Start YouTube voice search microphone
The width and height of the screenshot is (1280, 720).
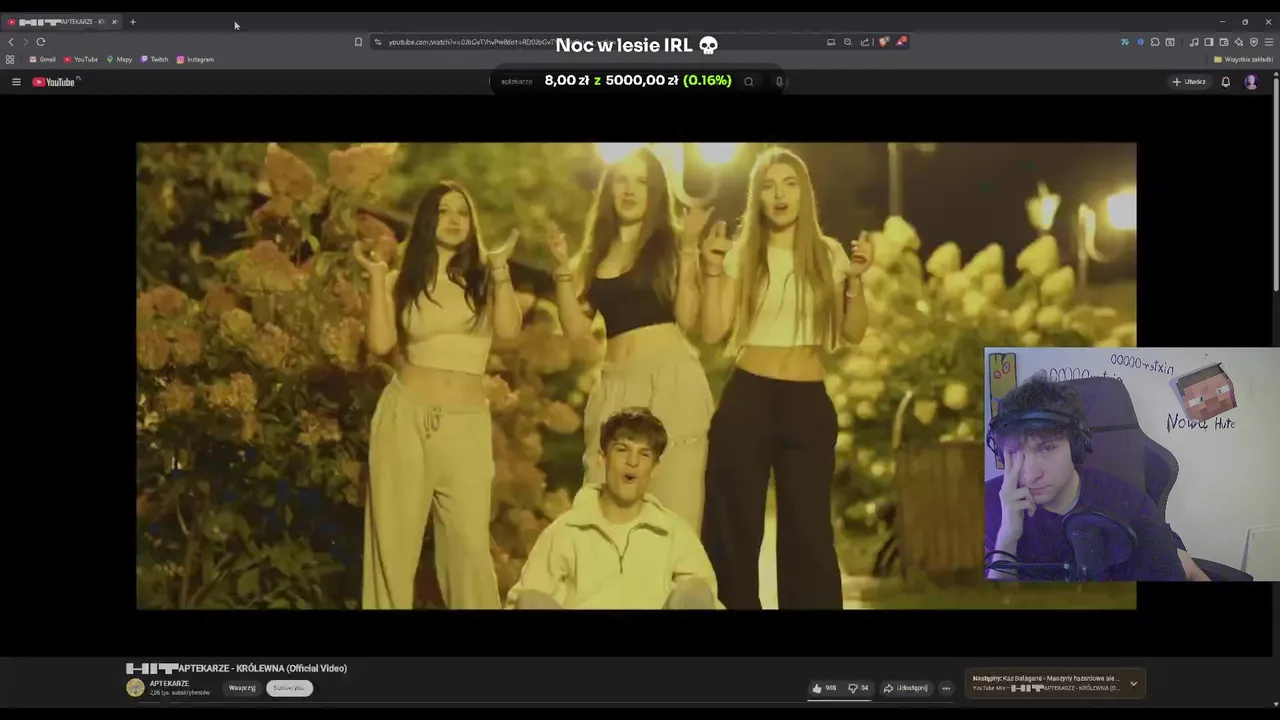779,82
